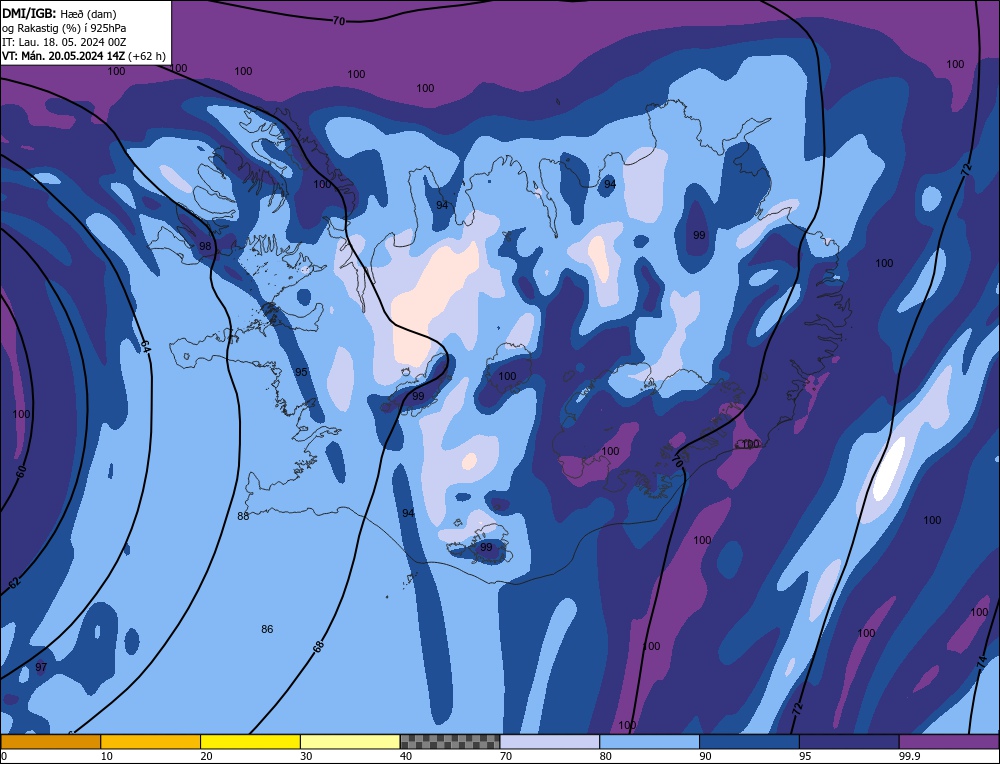Click the dark orange 0–10 legend swatch

click(50, 742)
